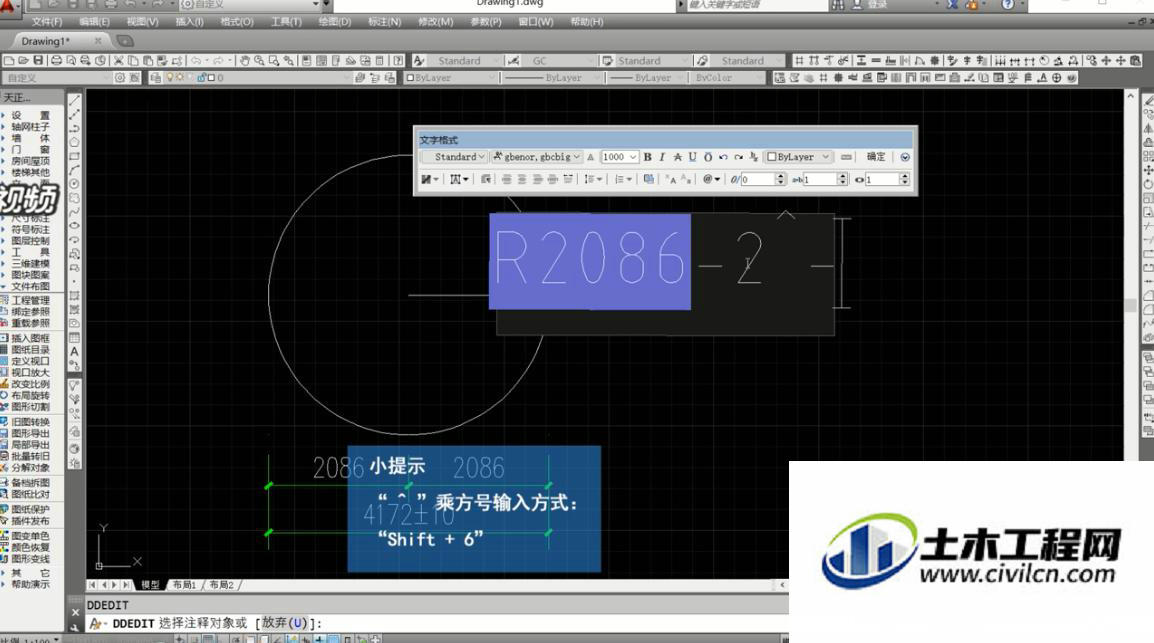Open the ByLayer text color dropdown
The image size is (1154, 643).
pos(799,157)
